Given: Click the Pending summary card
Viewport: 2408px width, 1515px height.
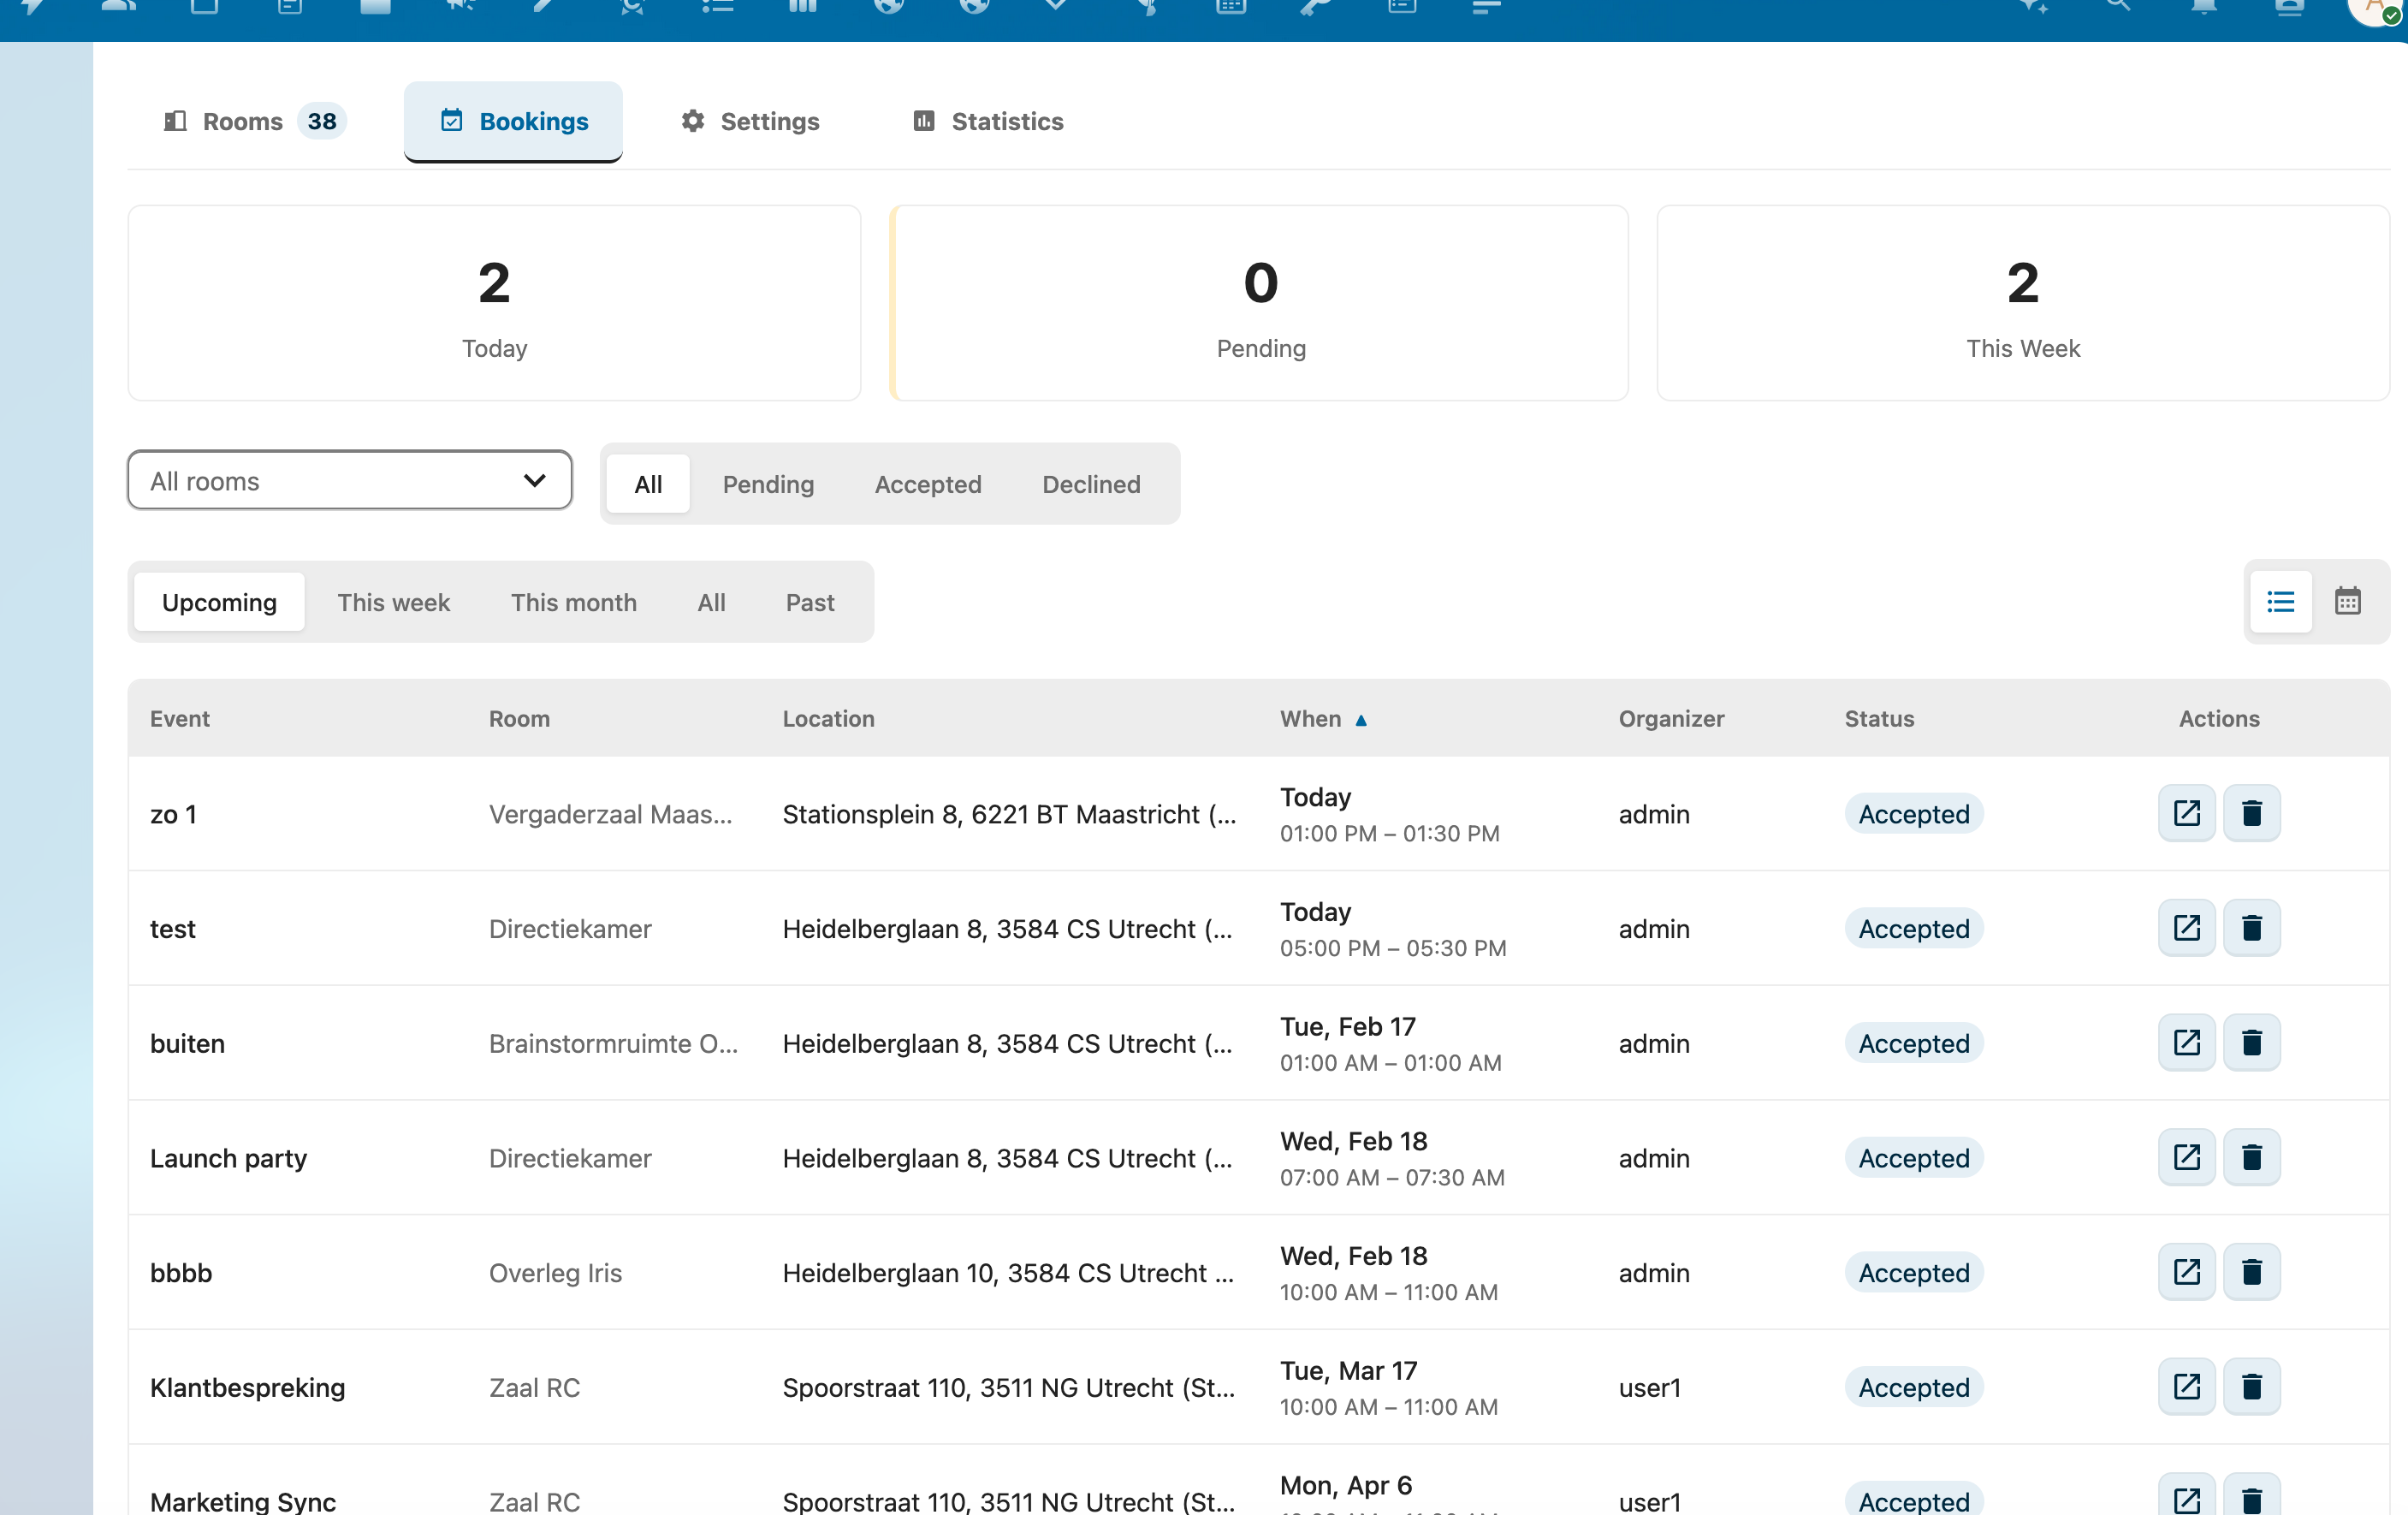Looking at the screenshot, I should click(1259, 303).
